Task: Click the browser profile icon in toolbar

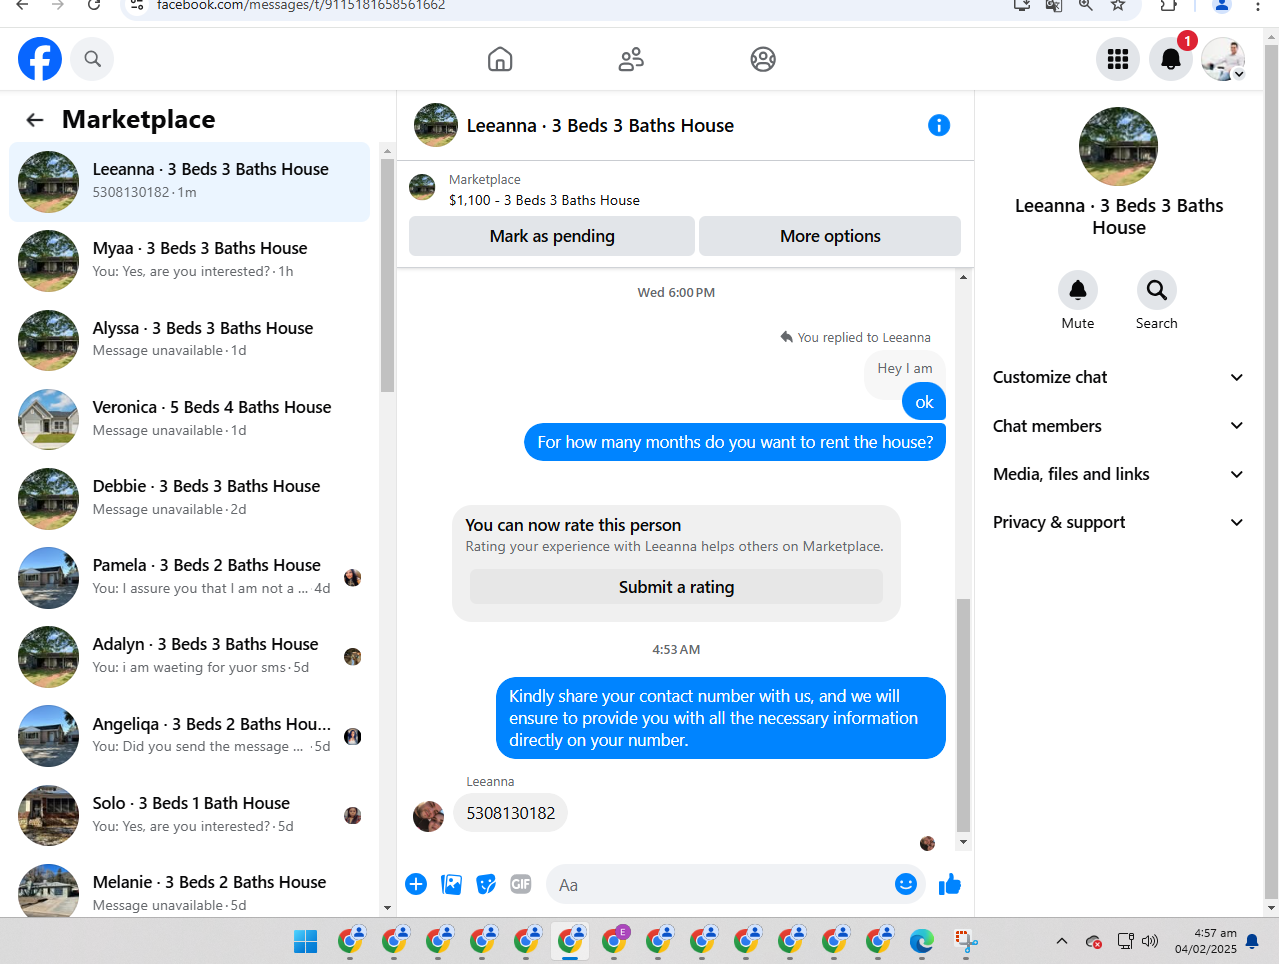Action: coord(1221,6)
